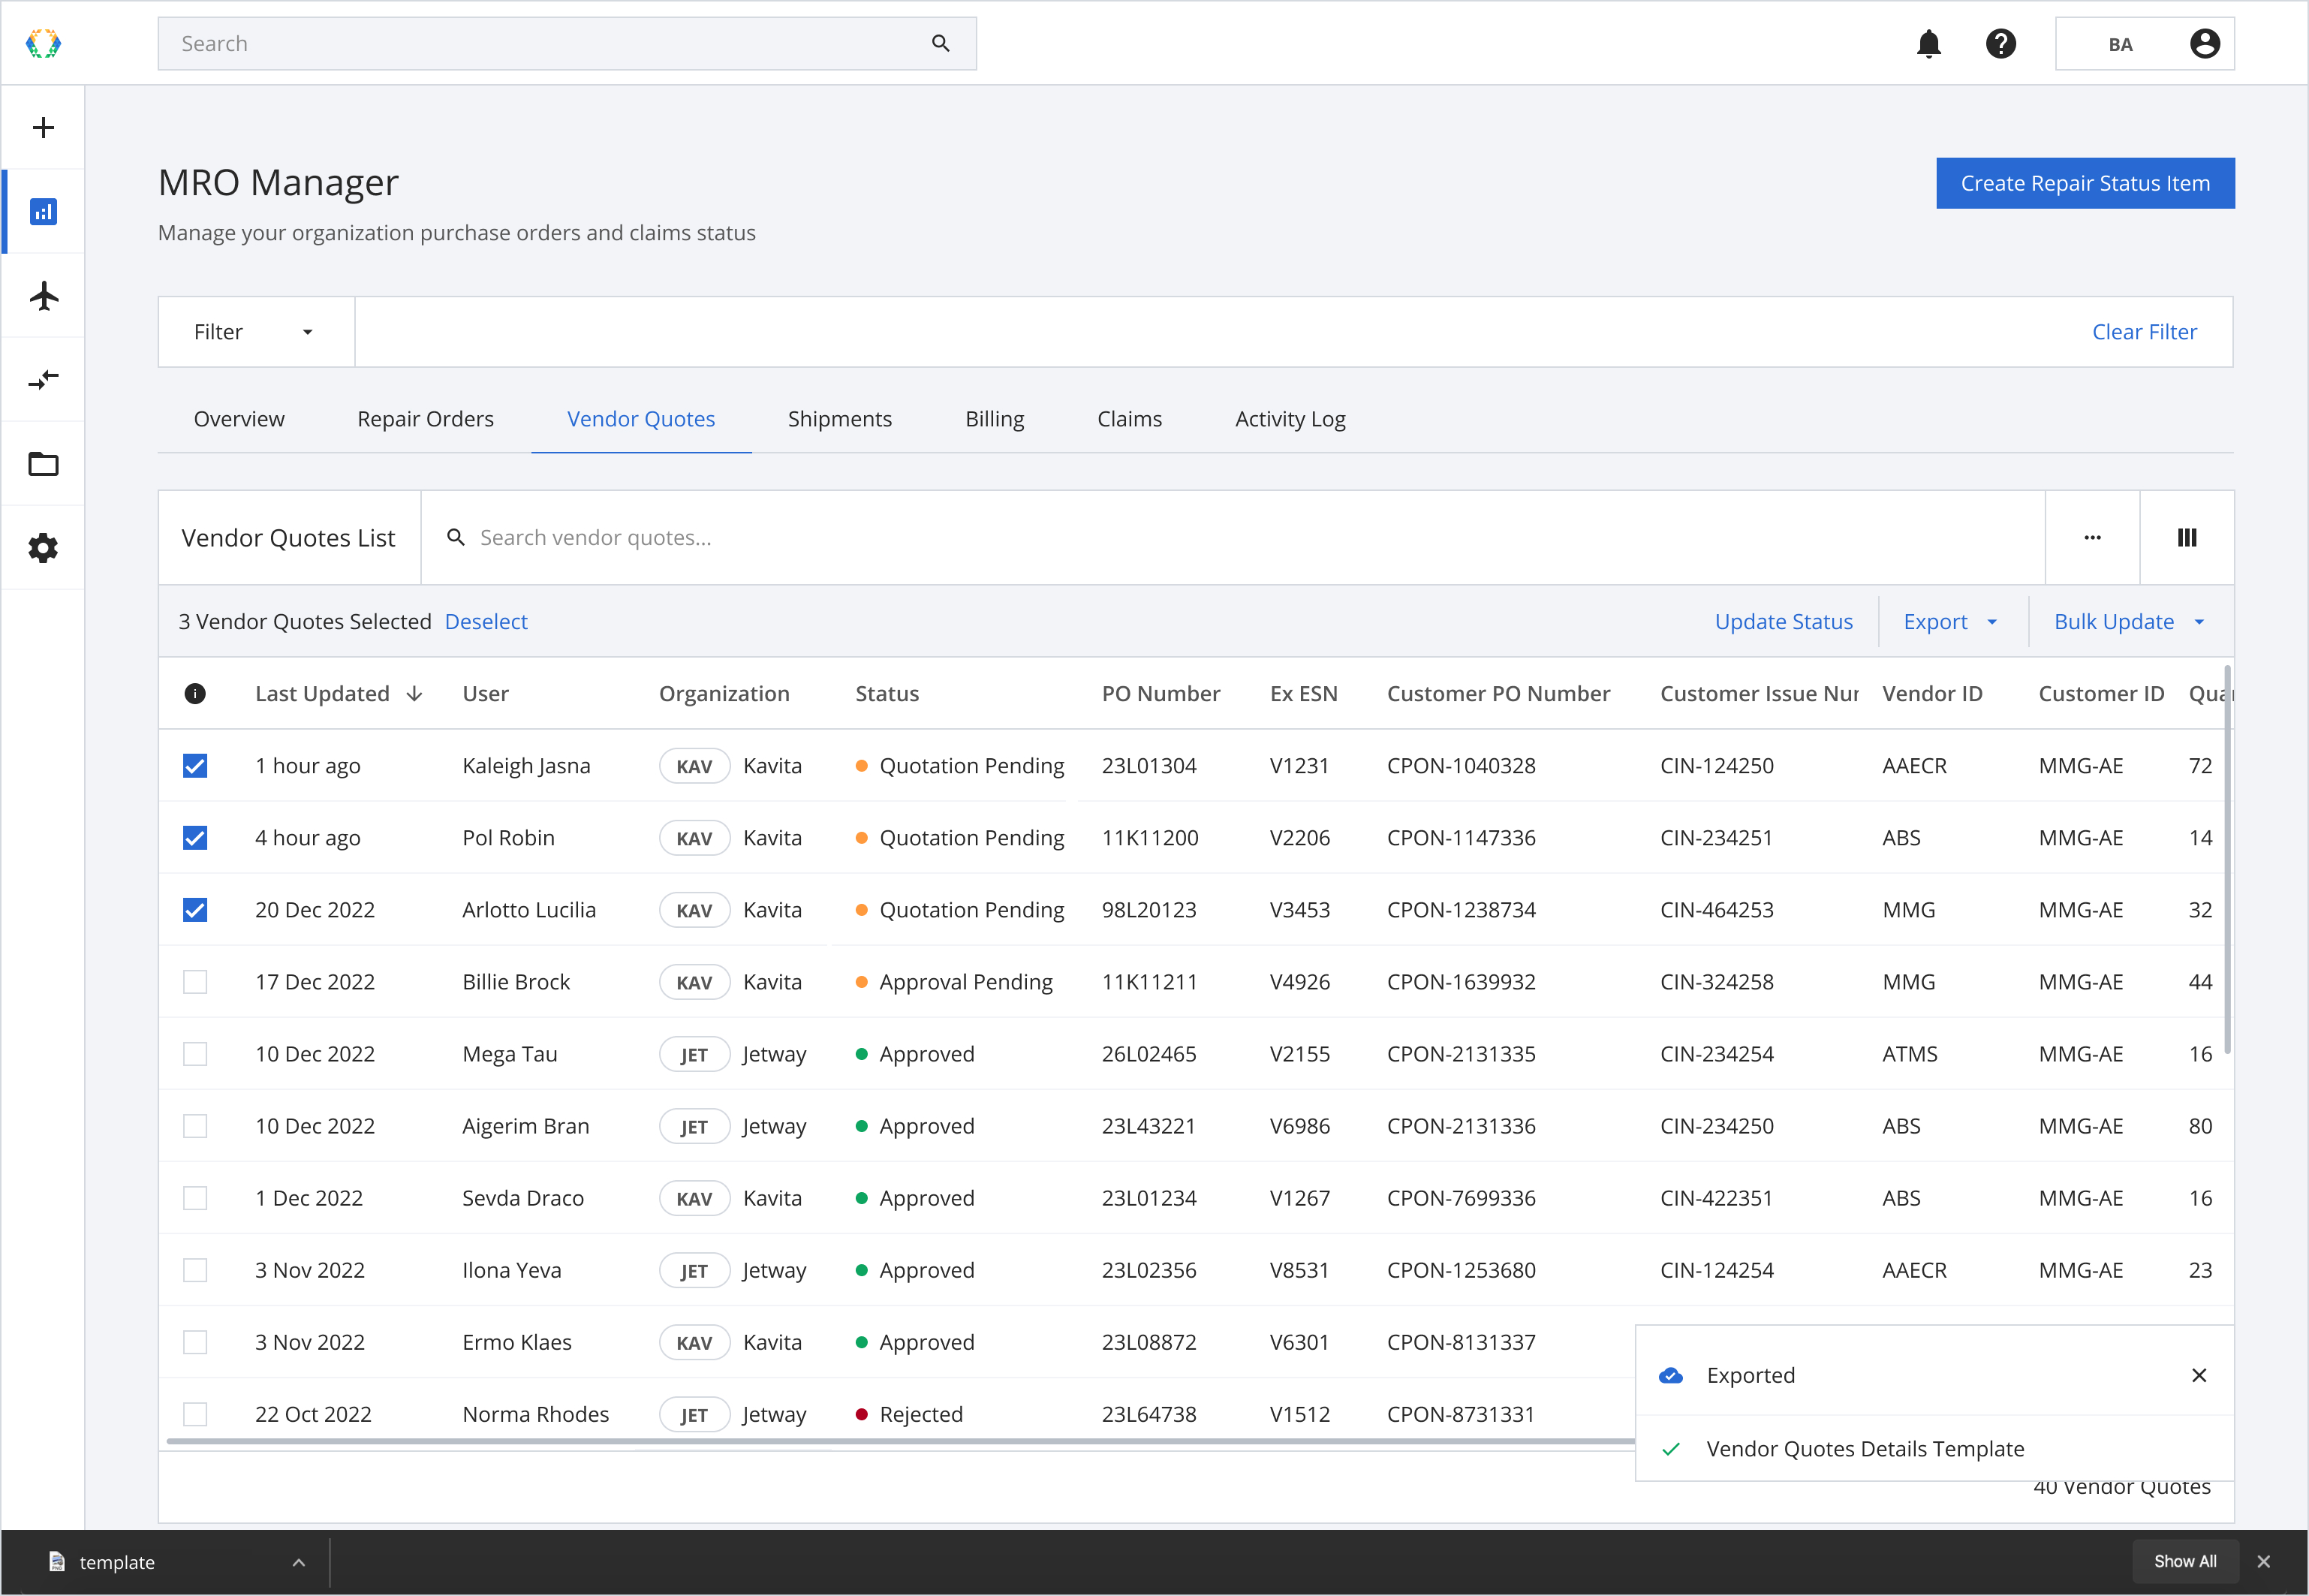Viewport: 2309px width, 1596px height.
Task: Check the Ilona Yeva row checkbox
Action: click(195, 1270)
